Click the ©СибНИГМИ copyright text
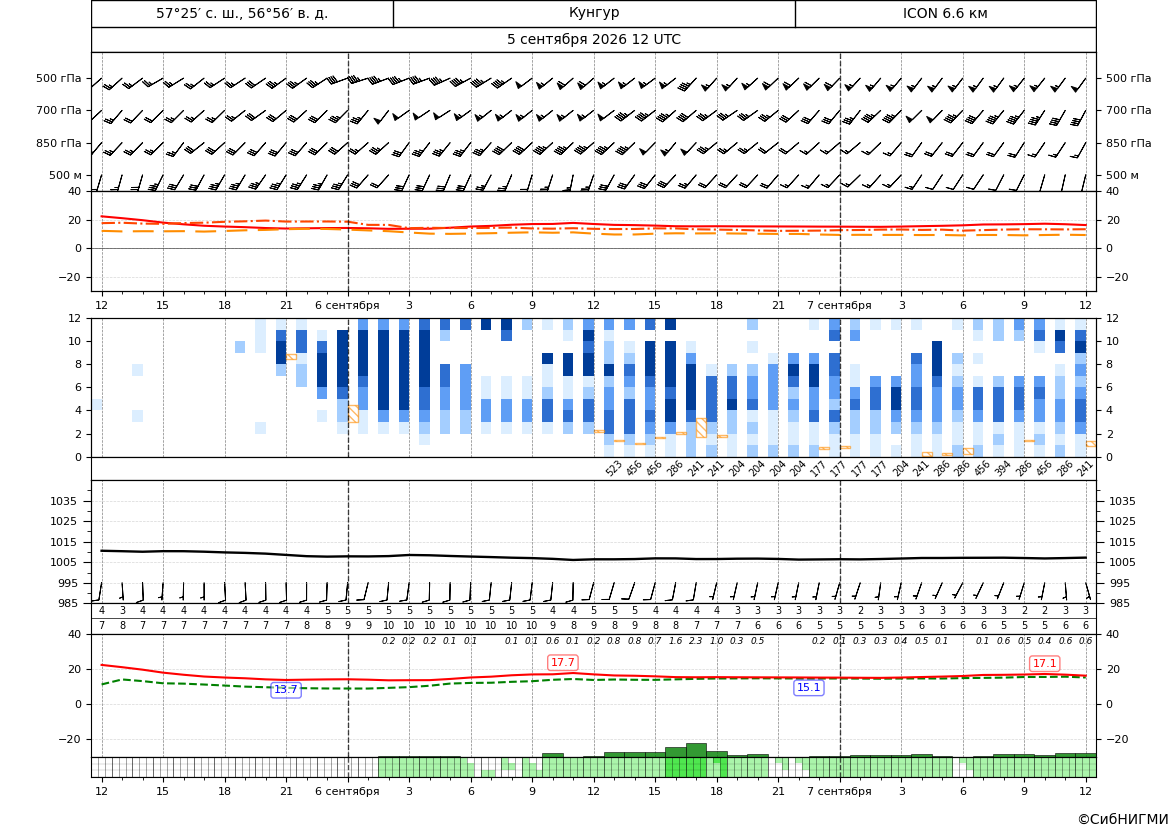The image size is (1169, 827). (1122, 819)
